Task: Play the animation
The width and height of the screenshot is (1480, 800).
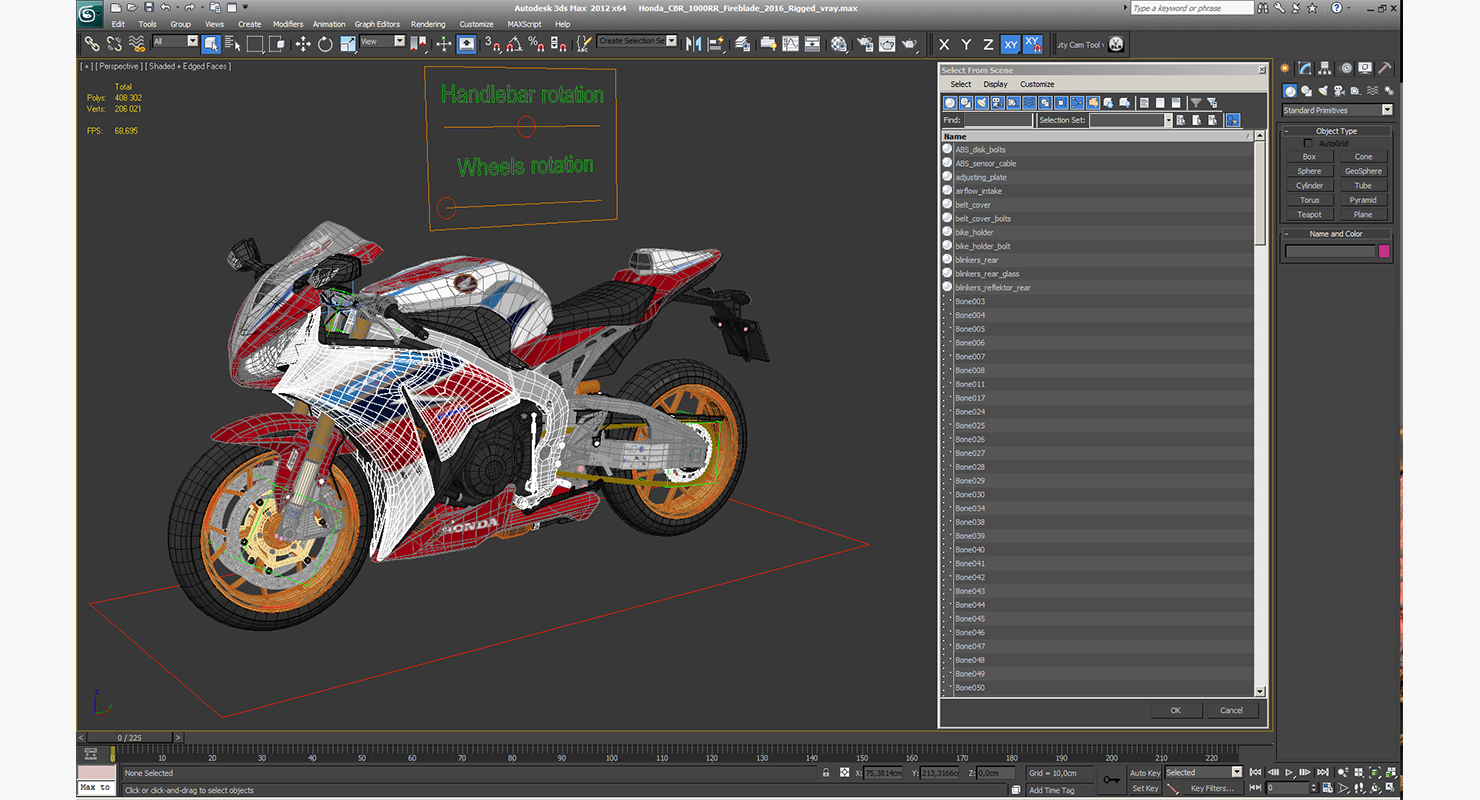Action: coord(1290,772)
